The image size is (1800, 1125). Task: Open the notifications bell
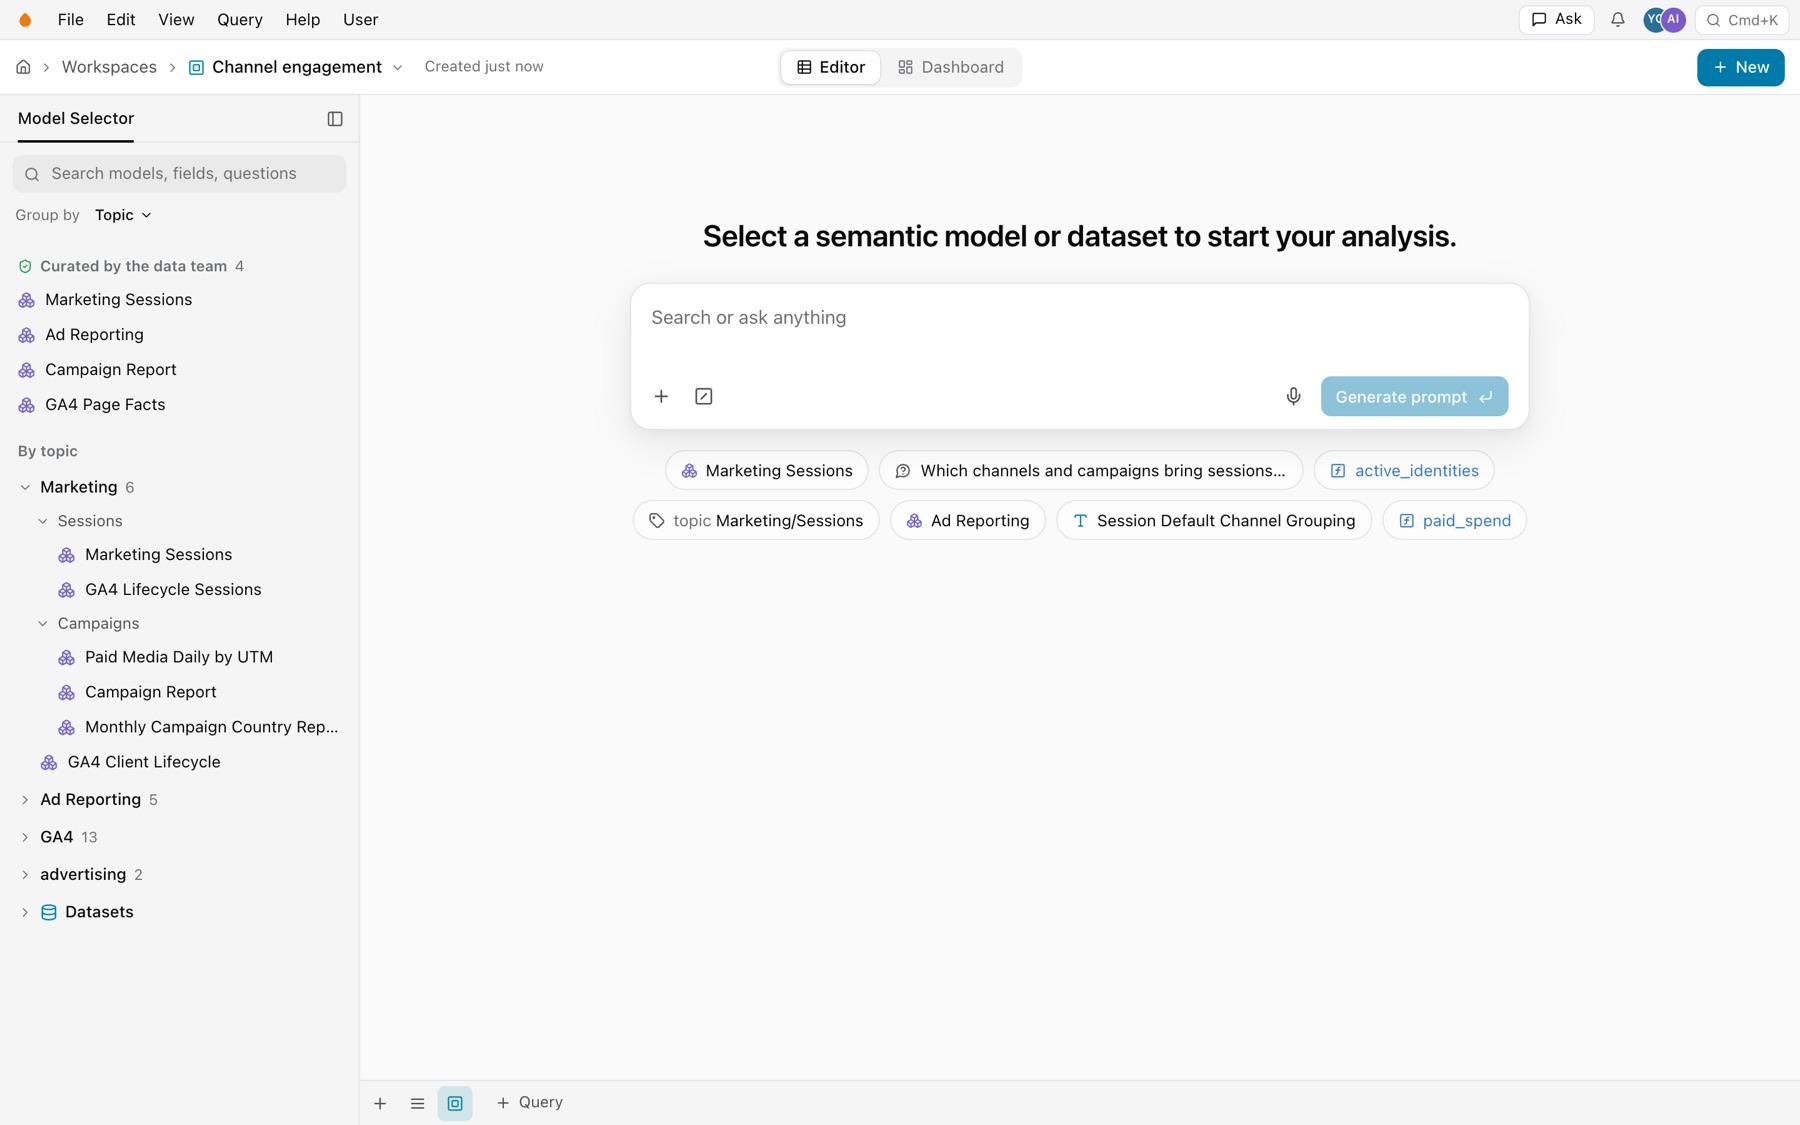click(1617, 20)
